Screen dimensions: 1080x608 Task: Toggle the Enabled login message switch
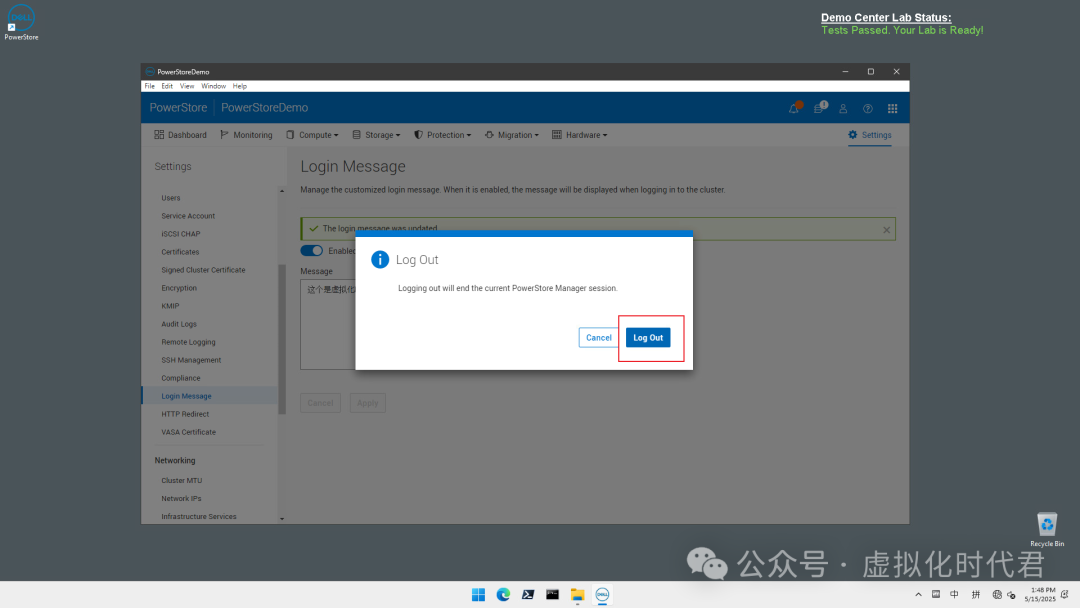311,251
